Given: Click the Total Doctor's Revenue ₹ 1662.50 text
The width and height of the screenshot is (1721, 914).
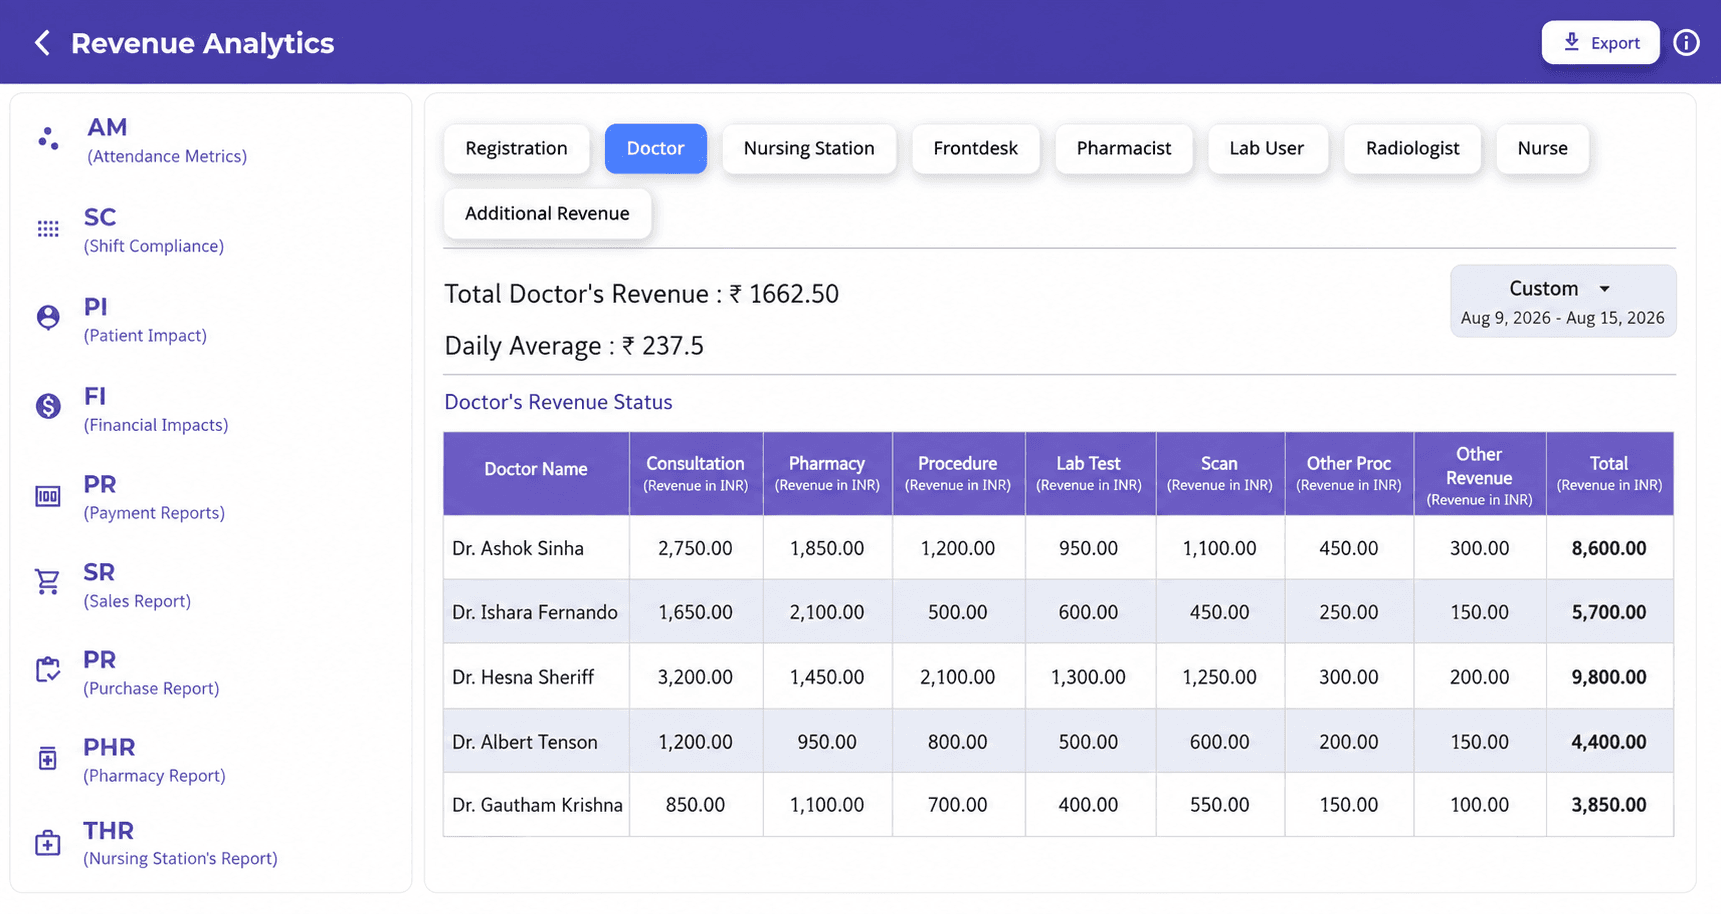Looking at the screenshot, I should point(641,294).
